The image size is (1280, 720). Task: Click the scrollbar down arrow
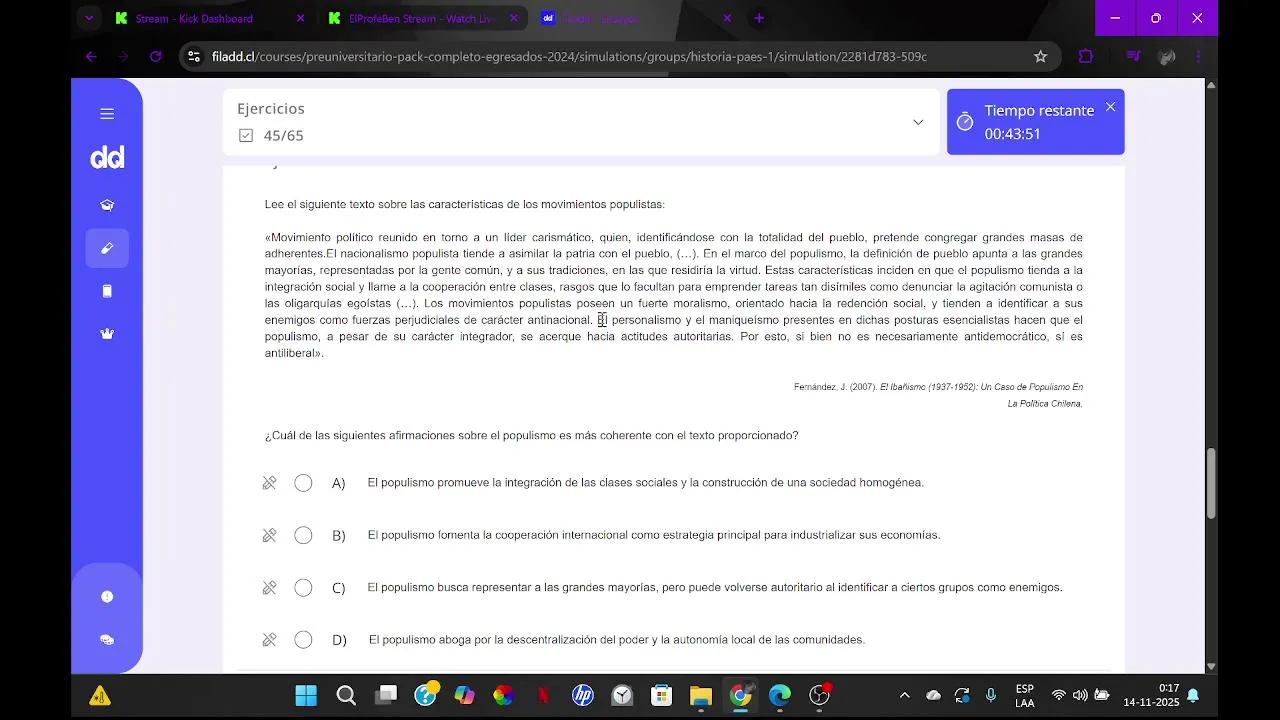pos(1211,666)
